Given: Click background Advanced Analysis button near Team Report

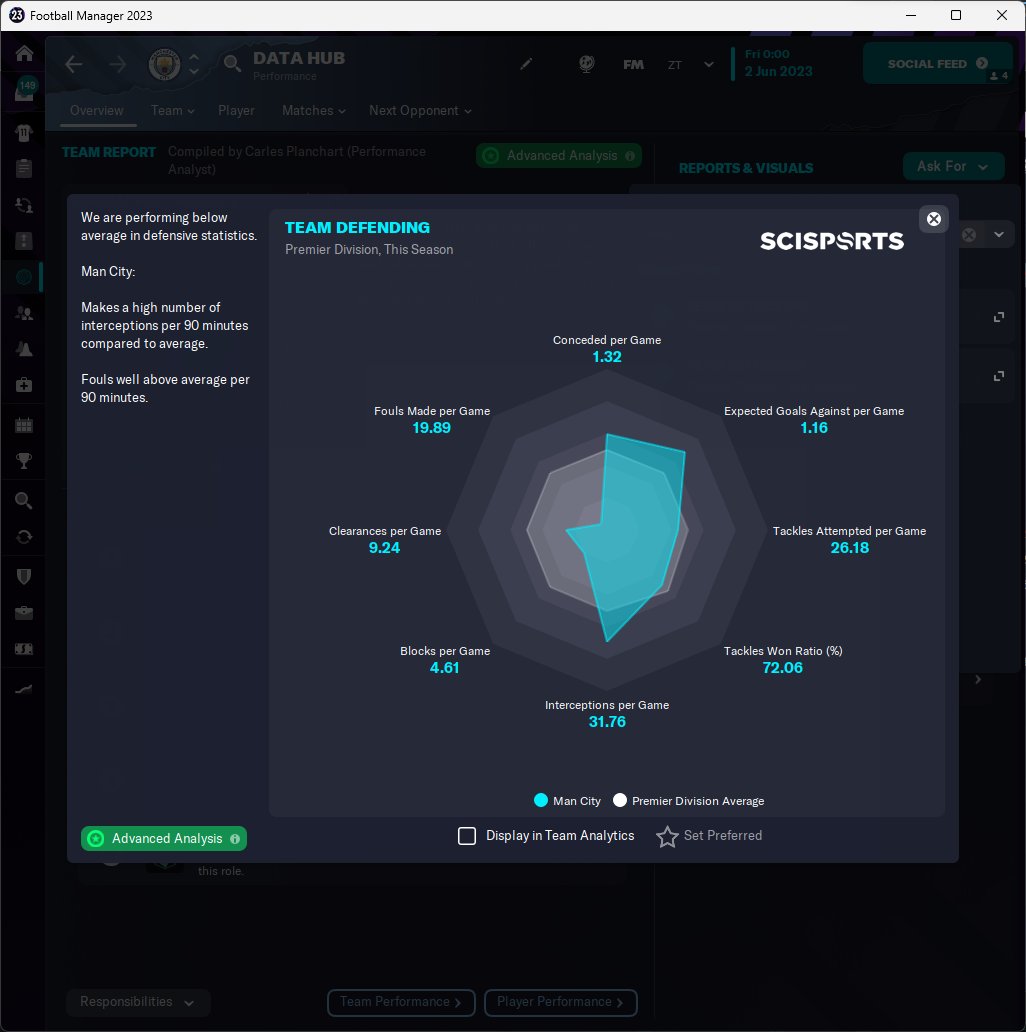Looking at the screenshot, I should (559, 156).
